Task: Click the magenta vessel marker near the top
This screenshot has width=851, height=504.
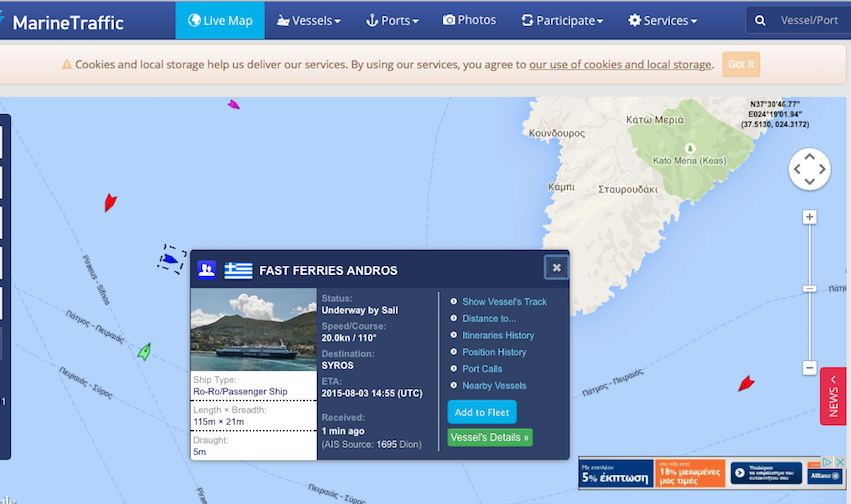Action: [233, 104]
